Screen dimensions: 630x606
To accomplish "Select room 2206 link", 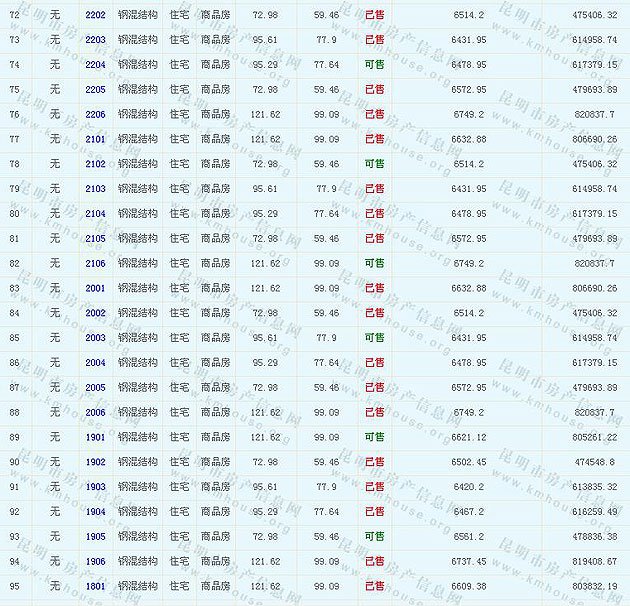I will click(x=95, y=114).
